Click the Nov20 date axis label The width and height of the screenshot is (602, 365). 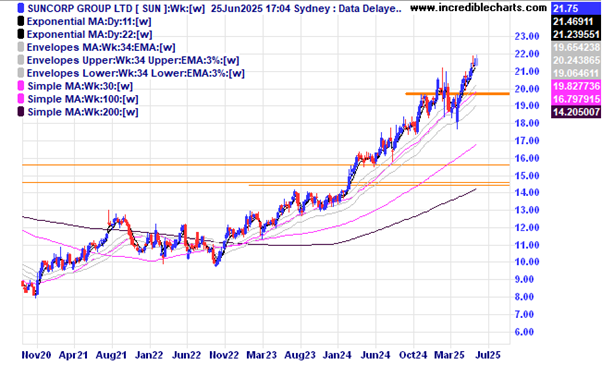pyautogui.click(x=36, y=355)
